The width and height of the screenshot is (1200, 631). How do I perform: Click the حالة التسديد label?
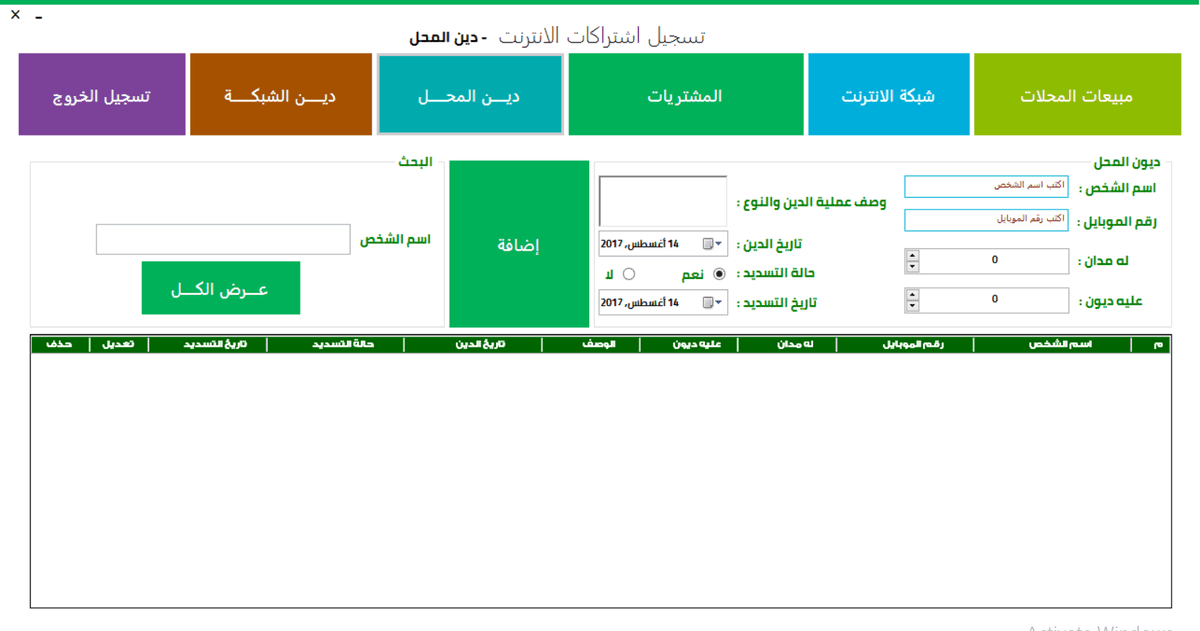[x=778, y=274]
